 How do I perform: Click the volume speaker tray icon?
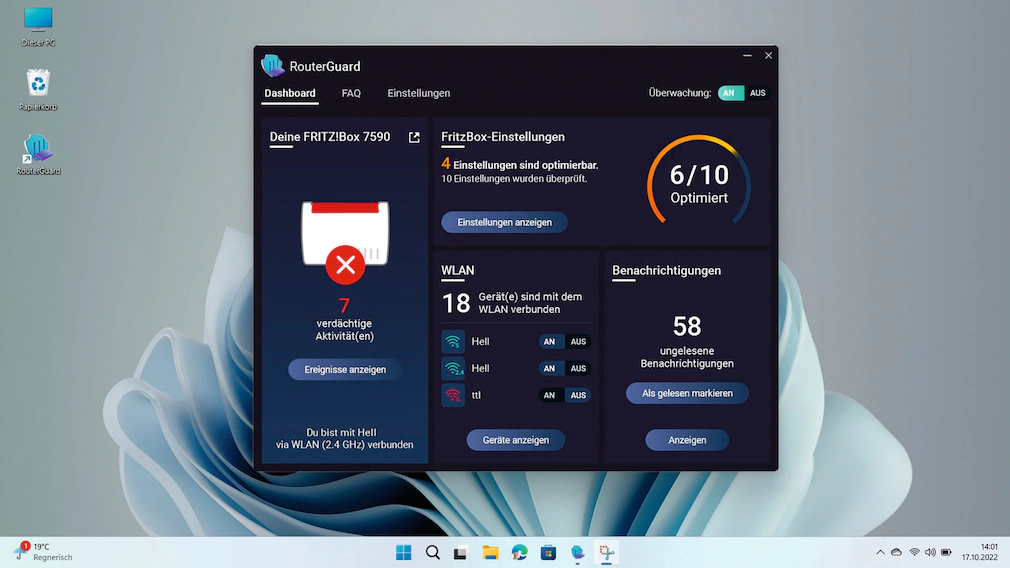pyautogui.click(x=930, y=553)
